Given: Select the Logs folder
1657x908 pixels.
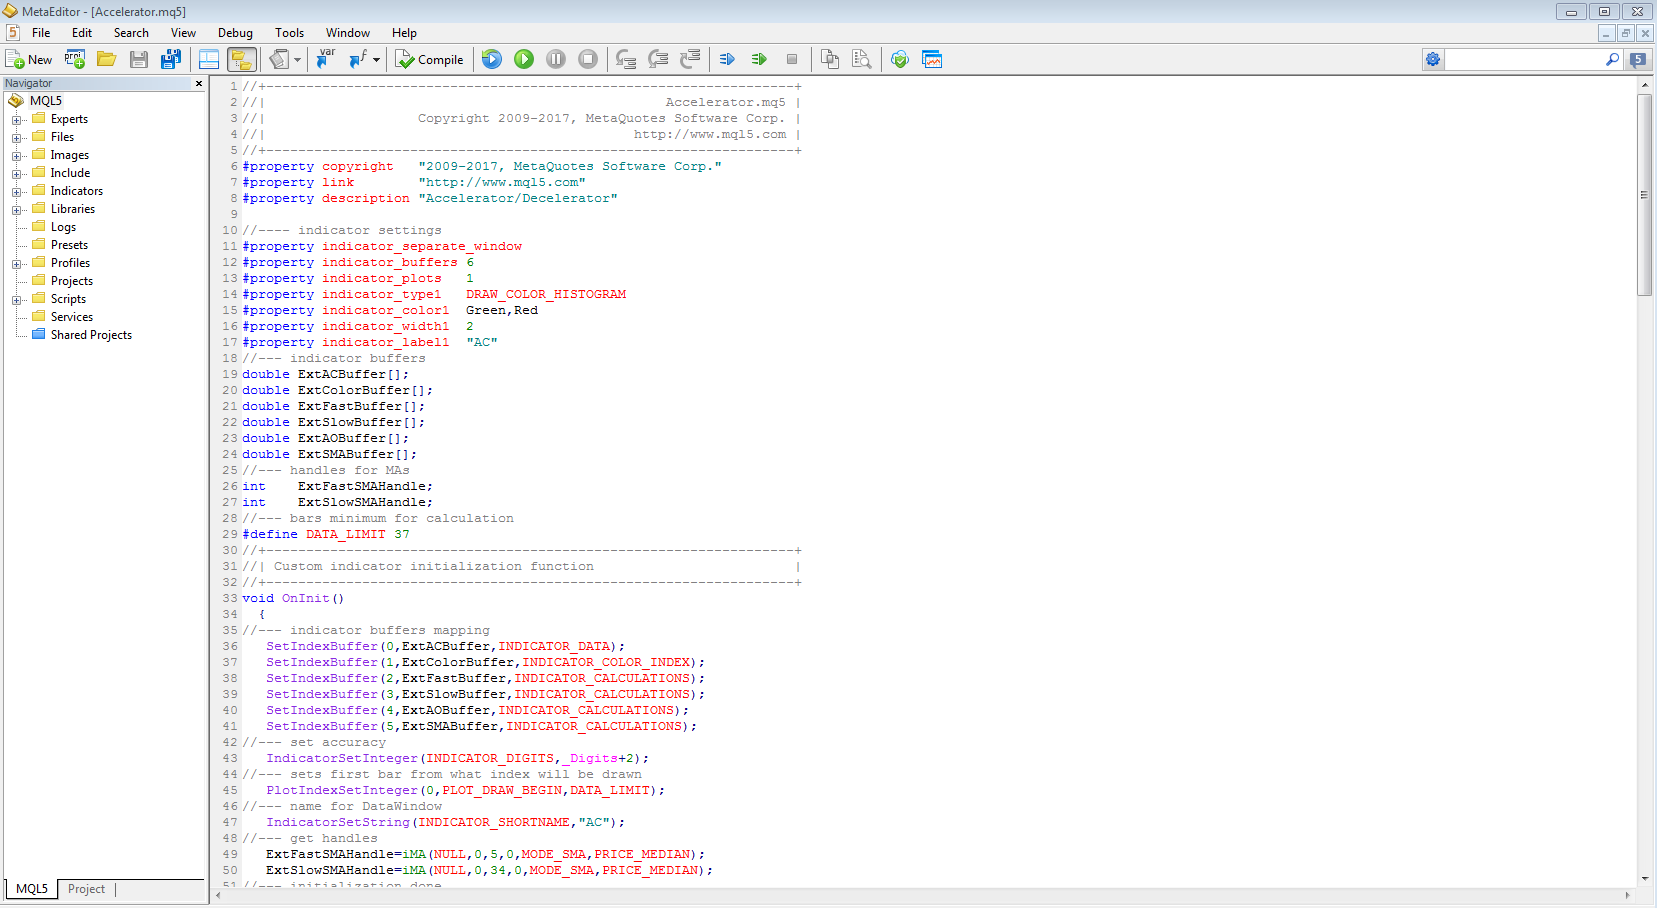Looking at the screenshot, I should pos(63,227).
